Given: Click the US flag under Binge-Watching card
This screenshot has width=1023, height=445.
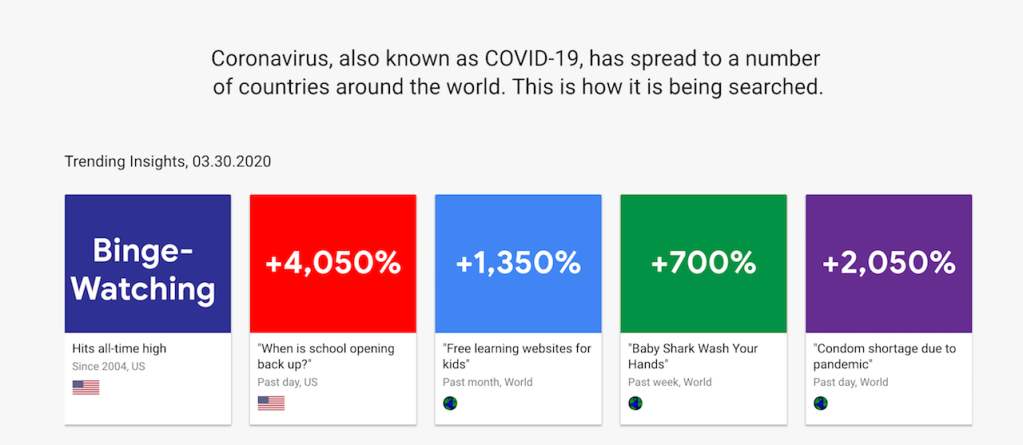Looking at the screenshot, I should [x=86, y=387].
